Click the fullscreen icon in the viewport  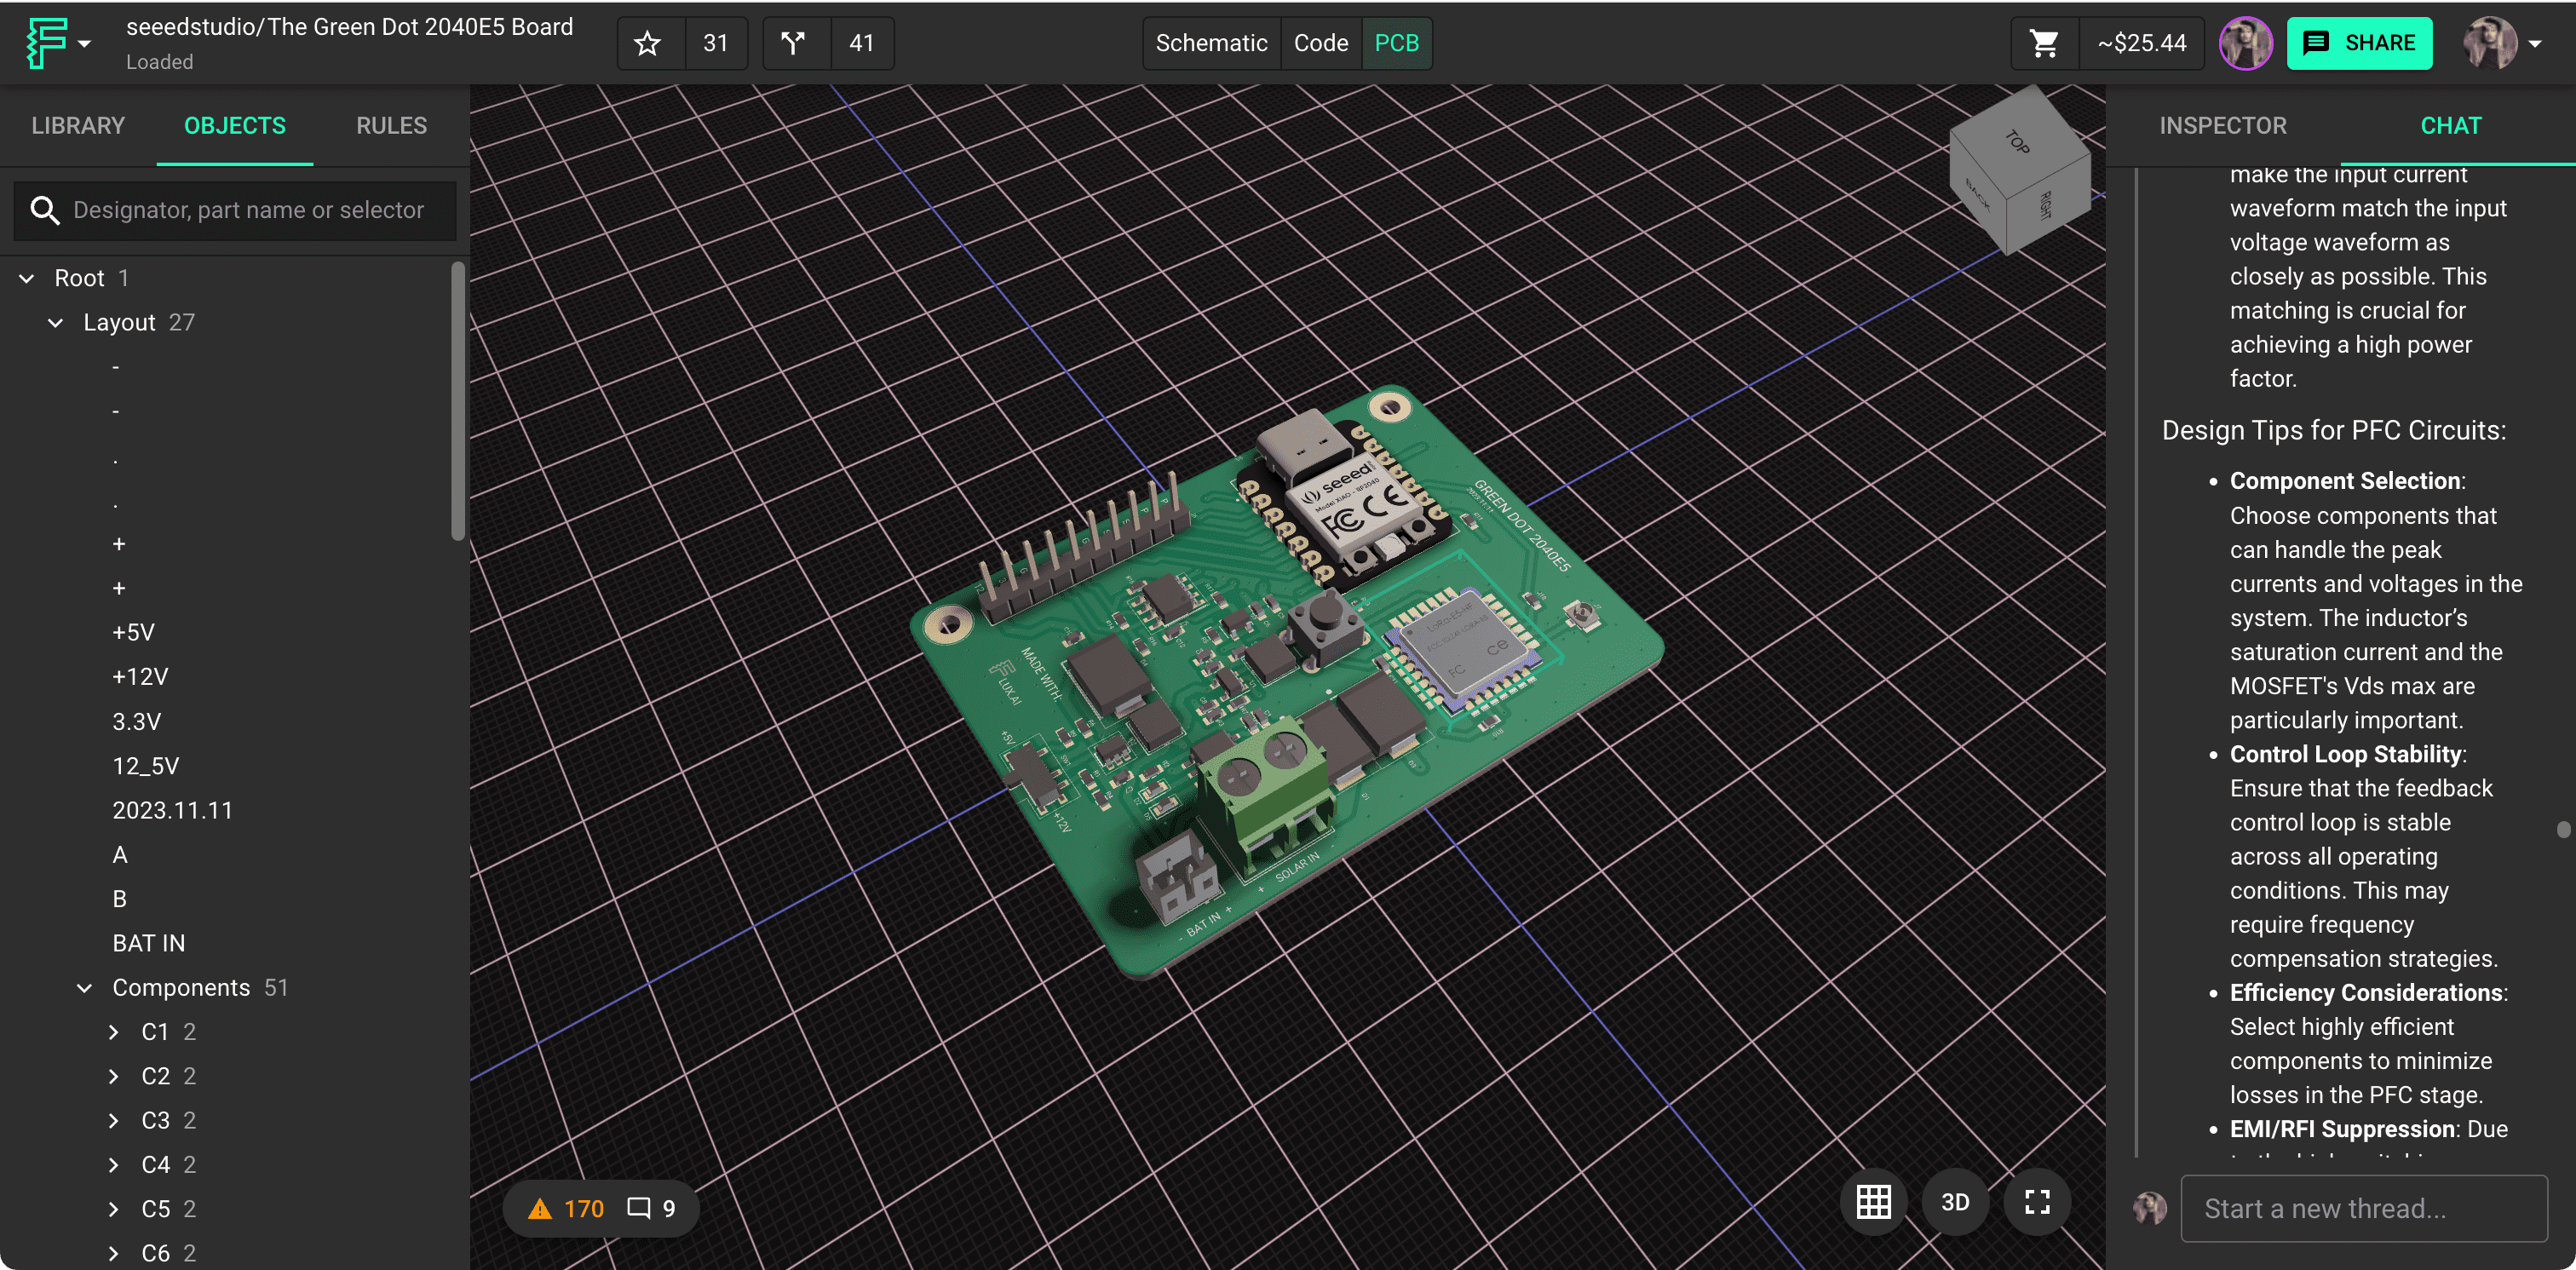(x=2037, y=1202)
